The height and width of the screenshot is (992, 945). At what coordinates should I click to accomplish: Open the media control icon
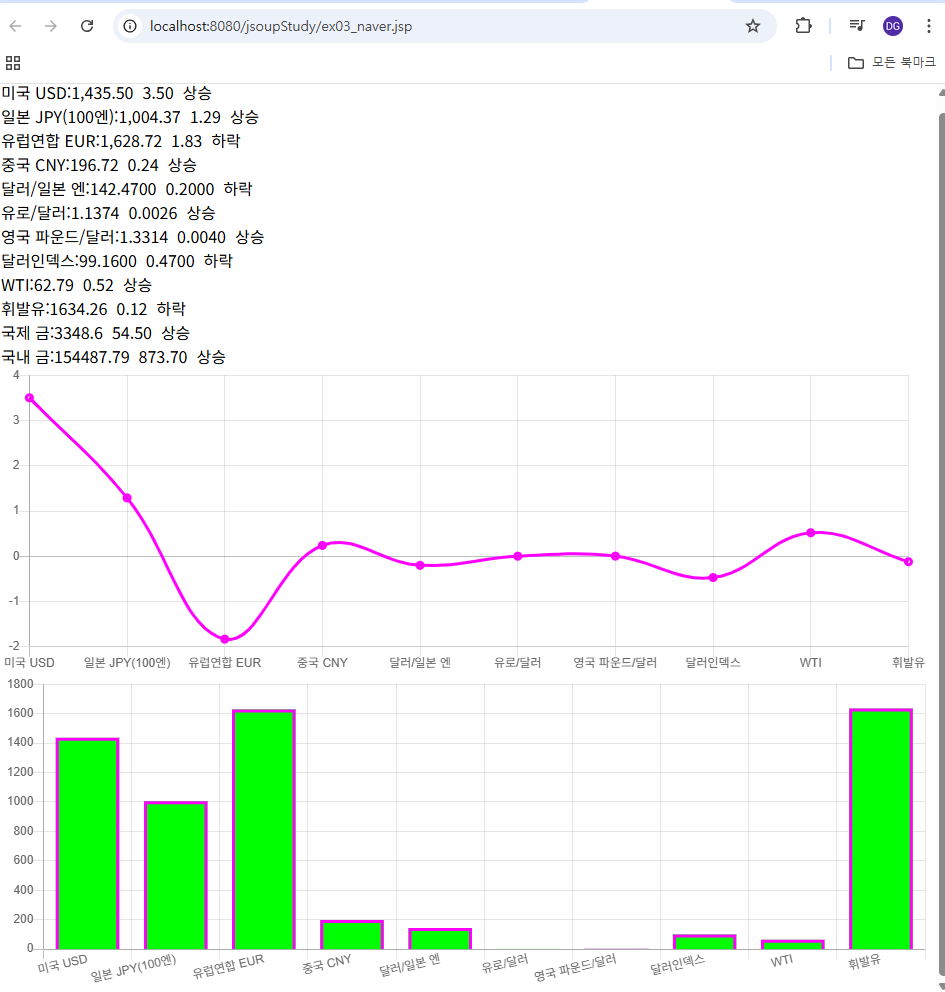pos(857,26)
